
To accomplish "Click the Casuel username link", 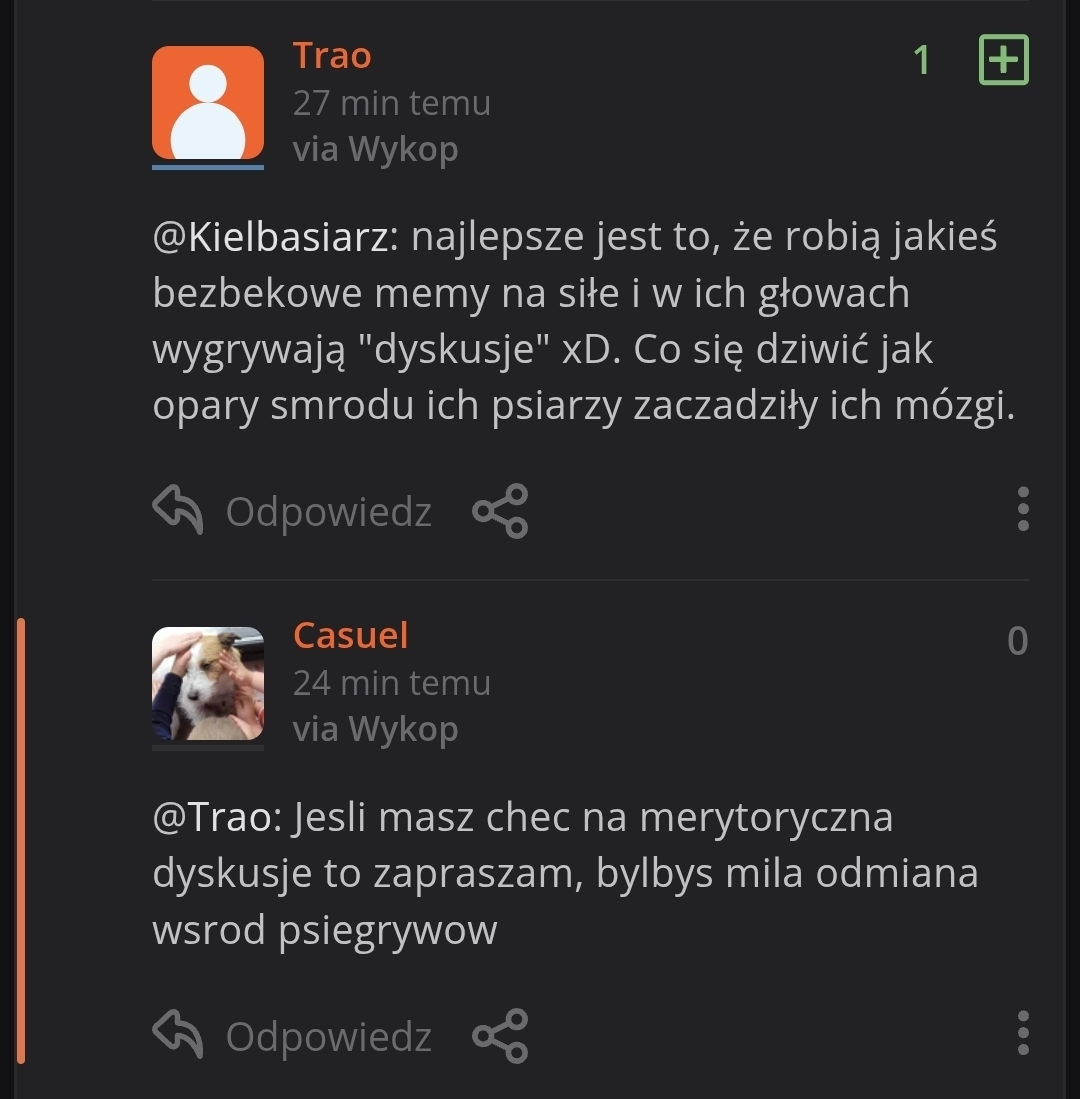I will (350, 636).
